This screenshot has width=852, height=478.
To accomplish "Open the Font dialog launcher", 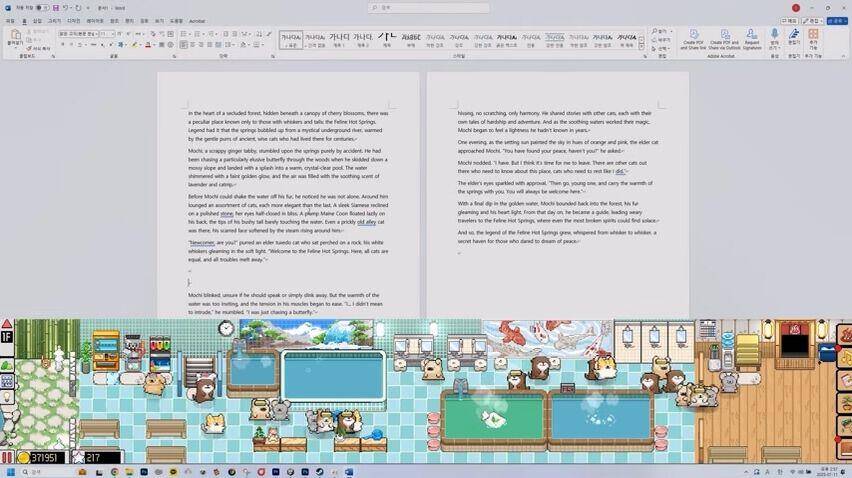I will 174,56.
